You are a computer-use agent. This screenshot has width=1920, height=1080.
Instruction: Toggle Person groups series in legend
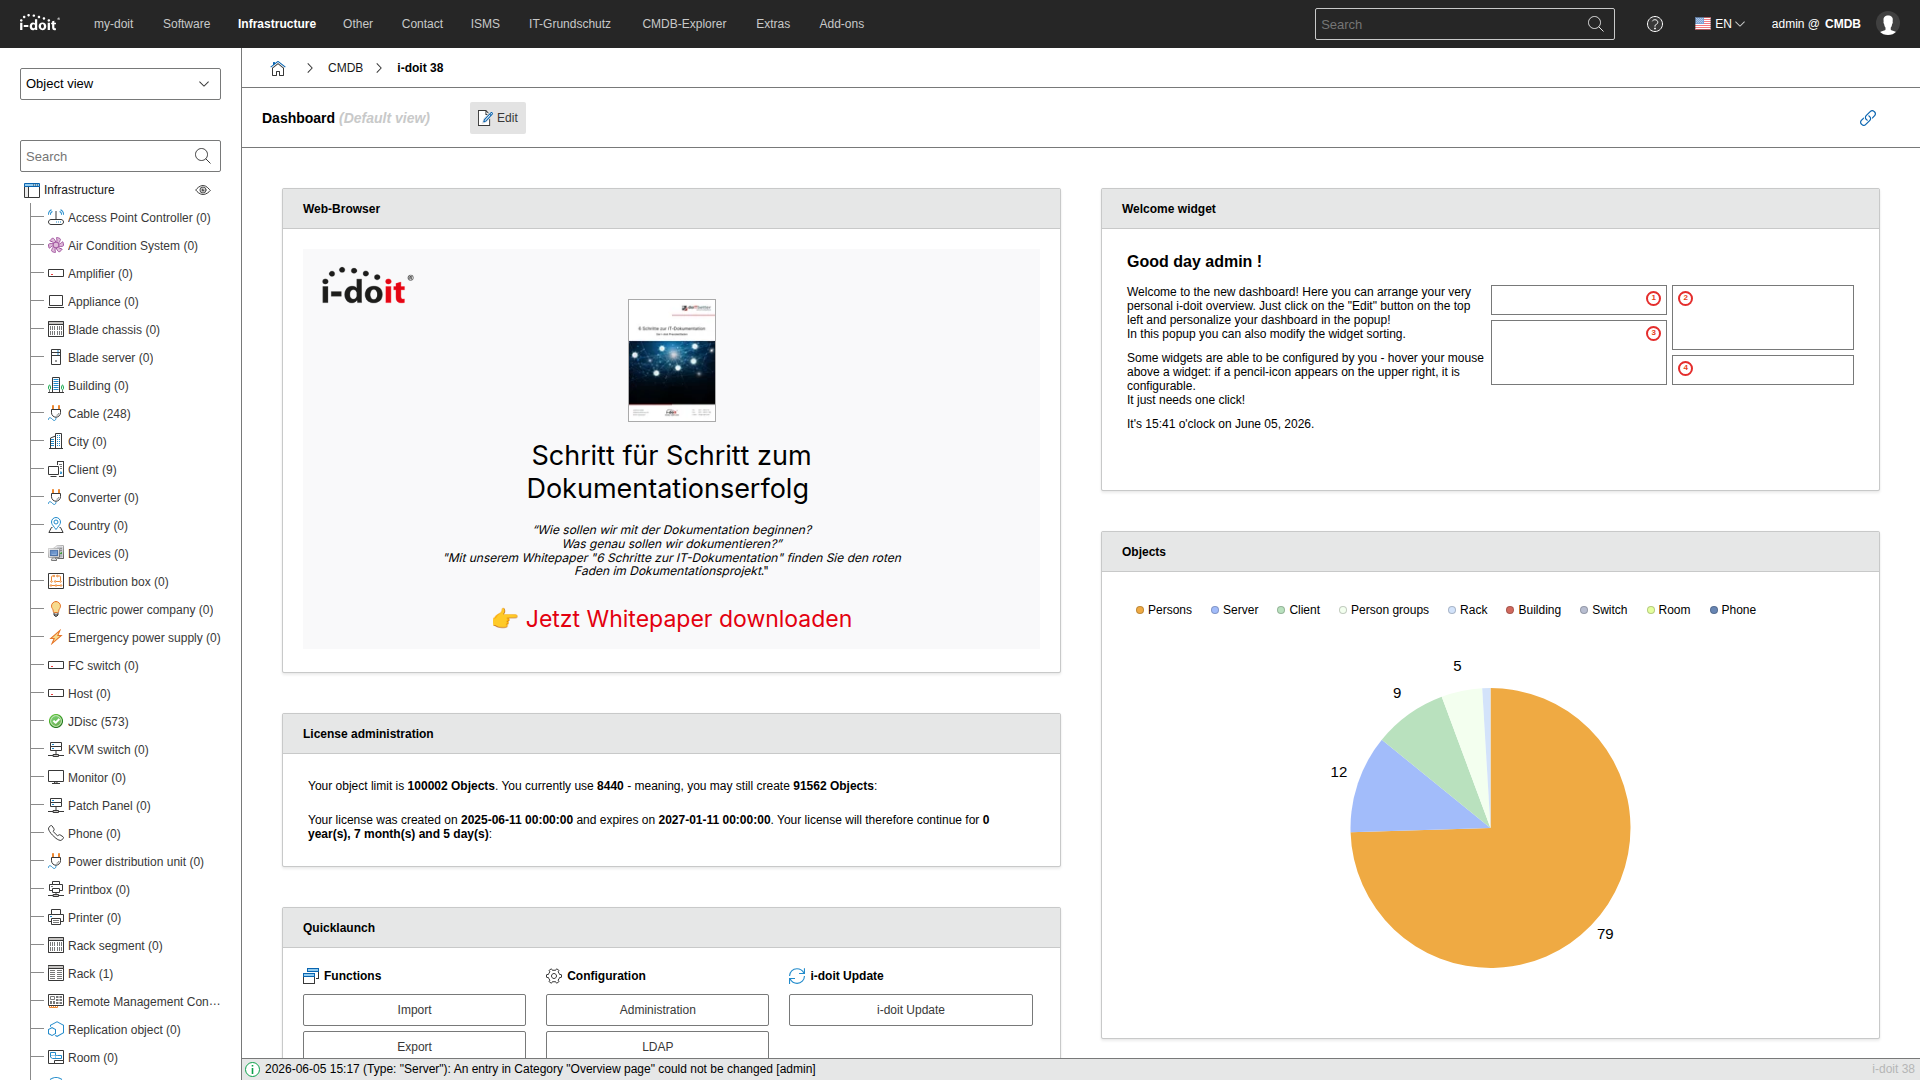(x=1384, y=610)
